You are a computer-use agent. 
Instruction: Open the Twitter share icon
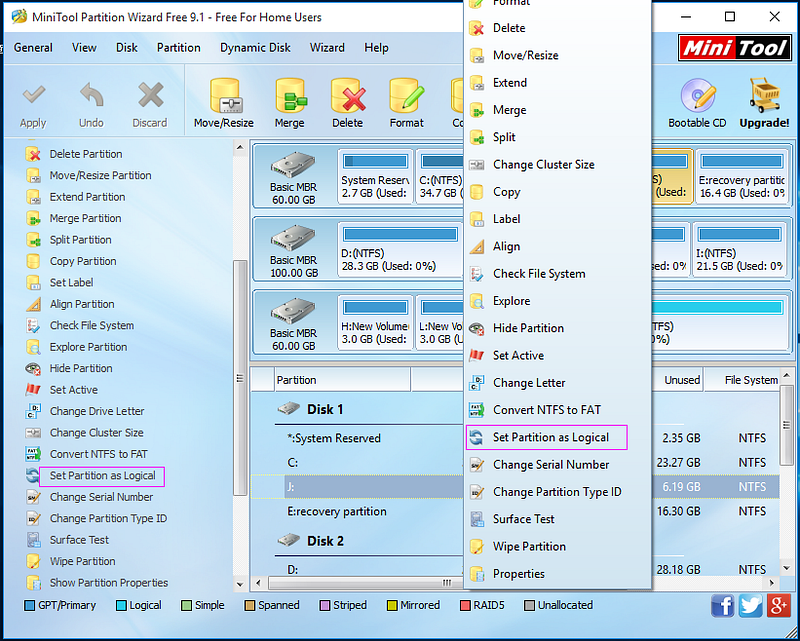click(x=751, y=606)
